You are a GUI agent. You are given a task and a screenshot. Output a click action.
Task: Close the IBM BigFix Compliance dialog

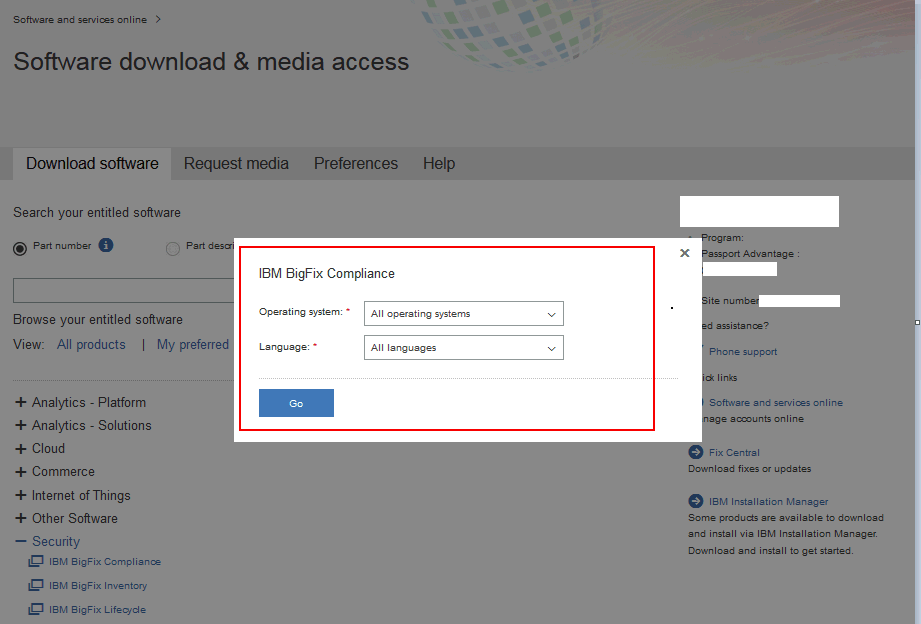684,253
